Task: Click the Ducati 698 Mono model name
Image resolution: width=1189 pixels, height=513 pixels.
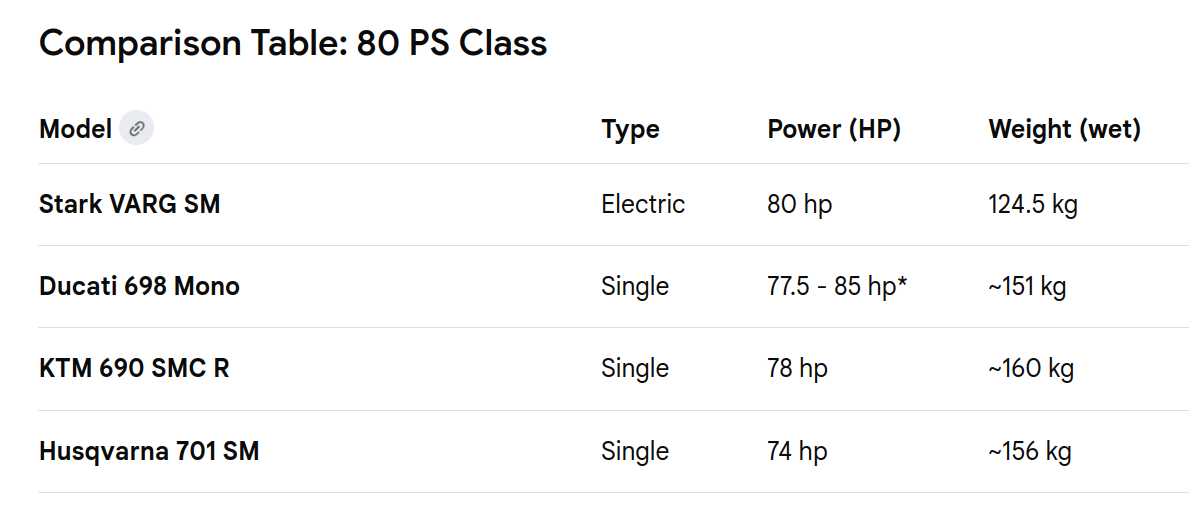Action: click(139, 286)
